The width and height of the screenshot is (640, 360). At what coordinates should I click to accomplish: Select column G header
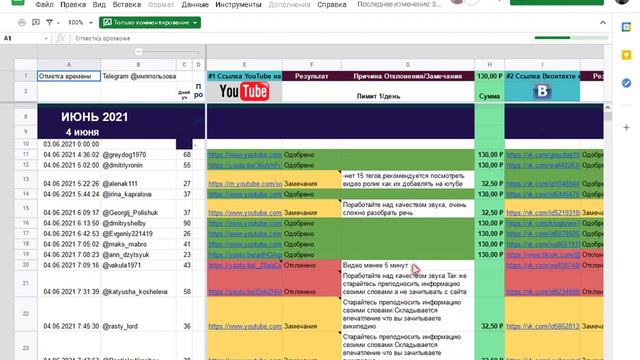click(x=407, y=64)
